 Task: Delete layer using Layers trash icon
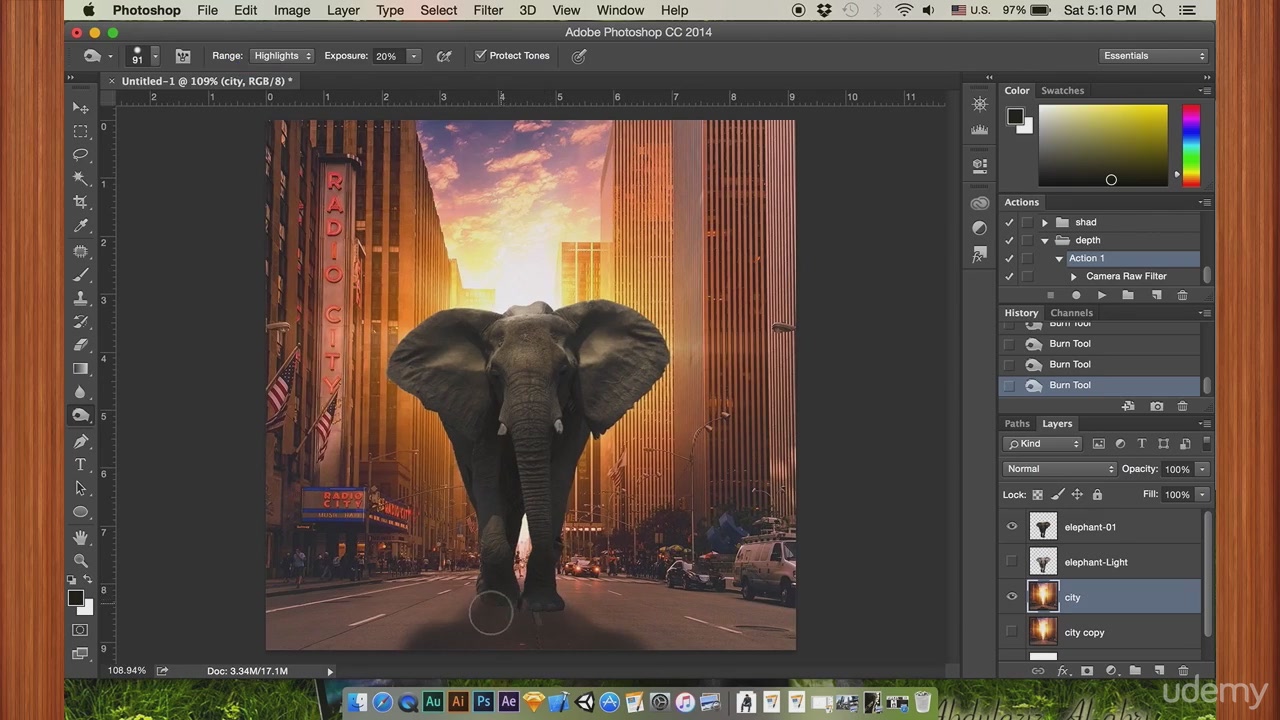coord(1183,671)
